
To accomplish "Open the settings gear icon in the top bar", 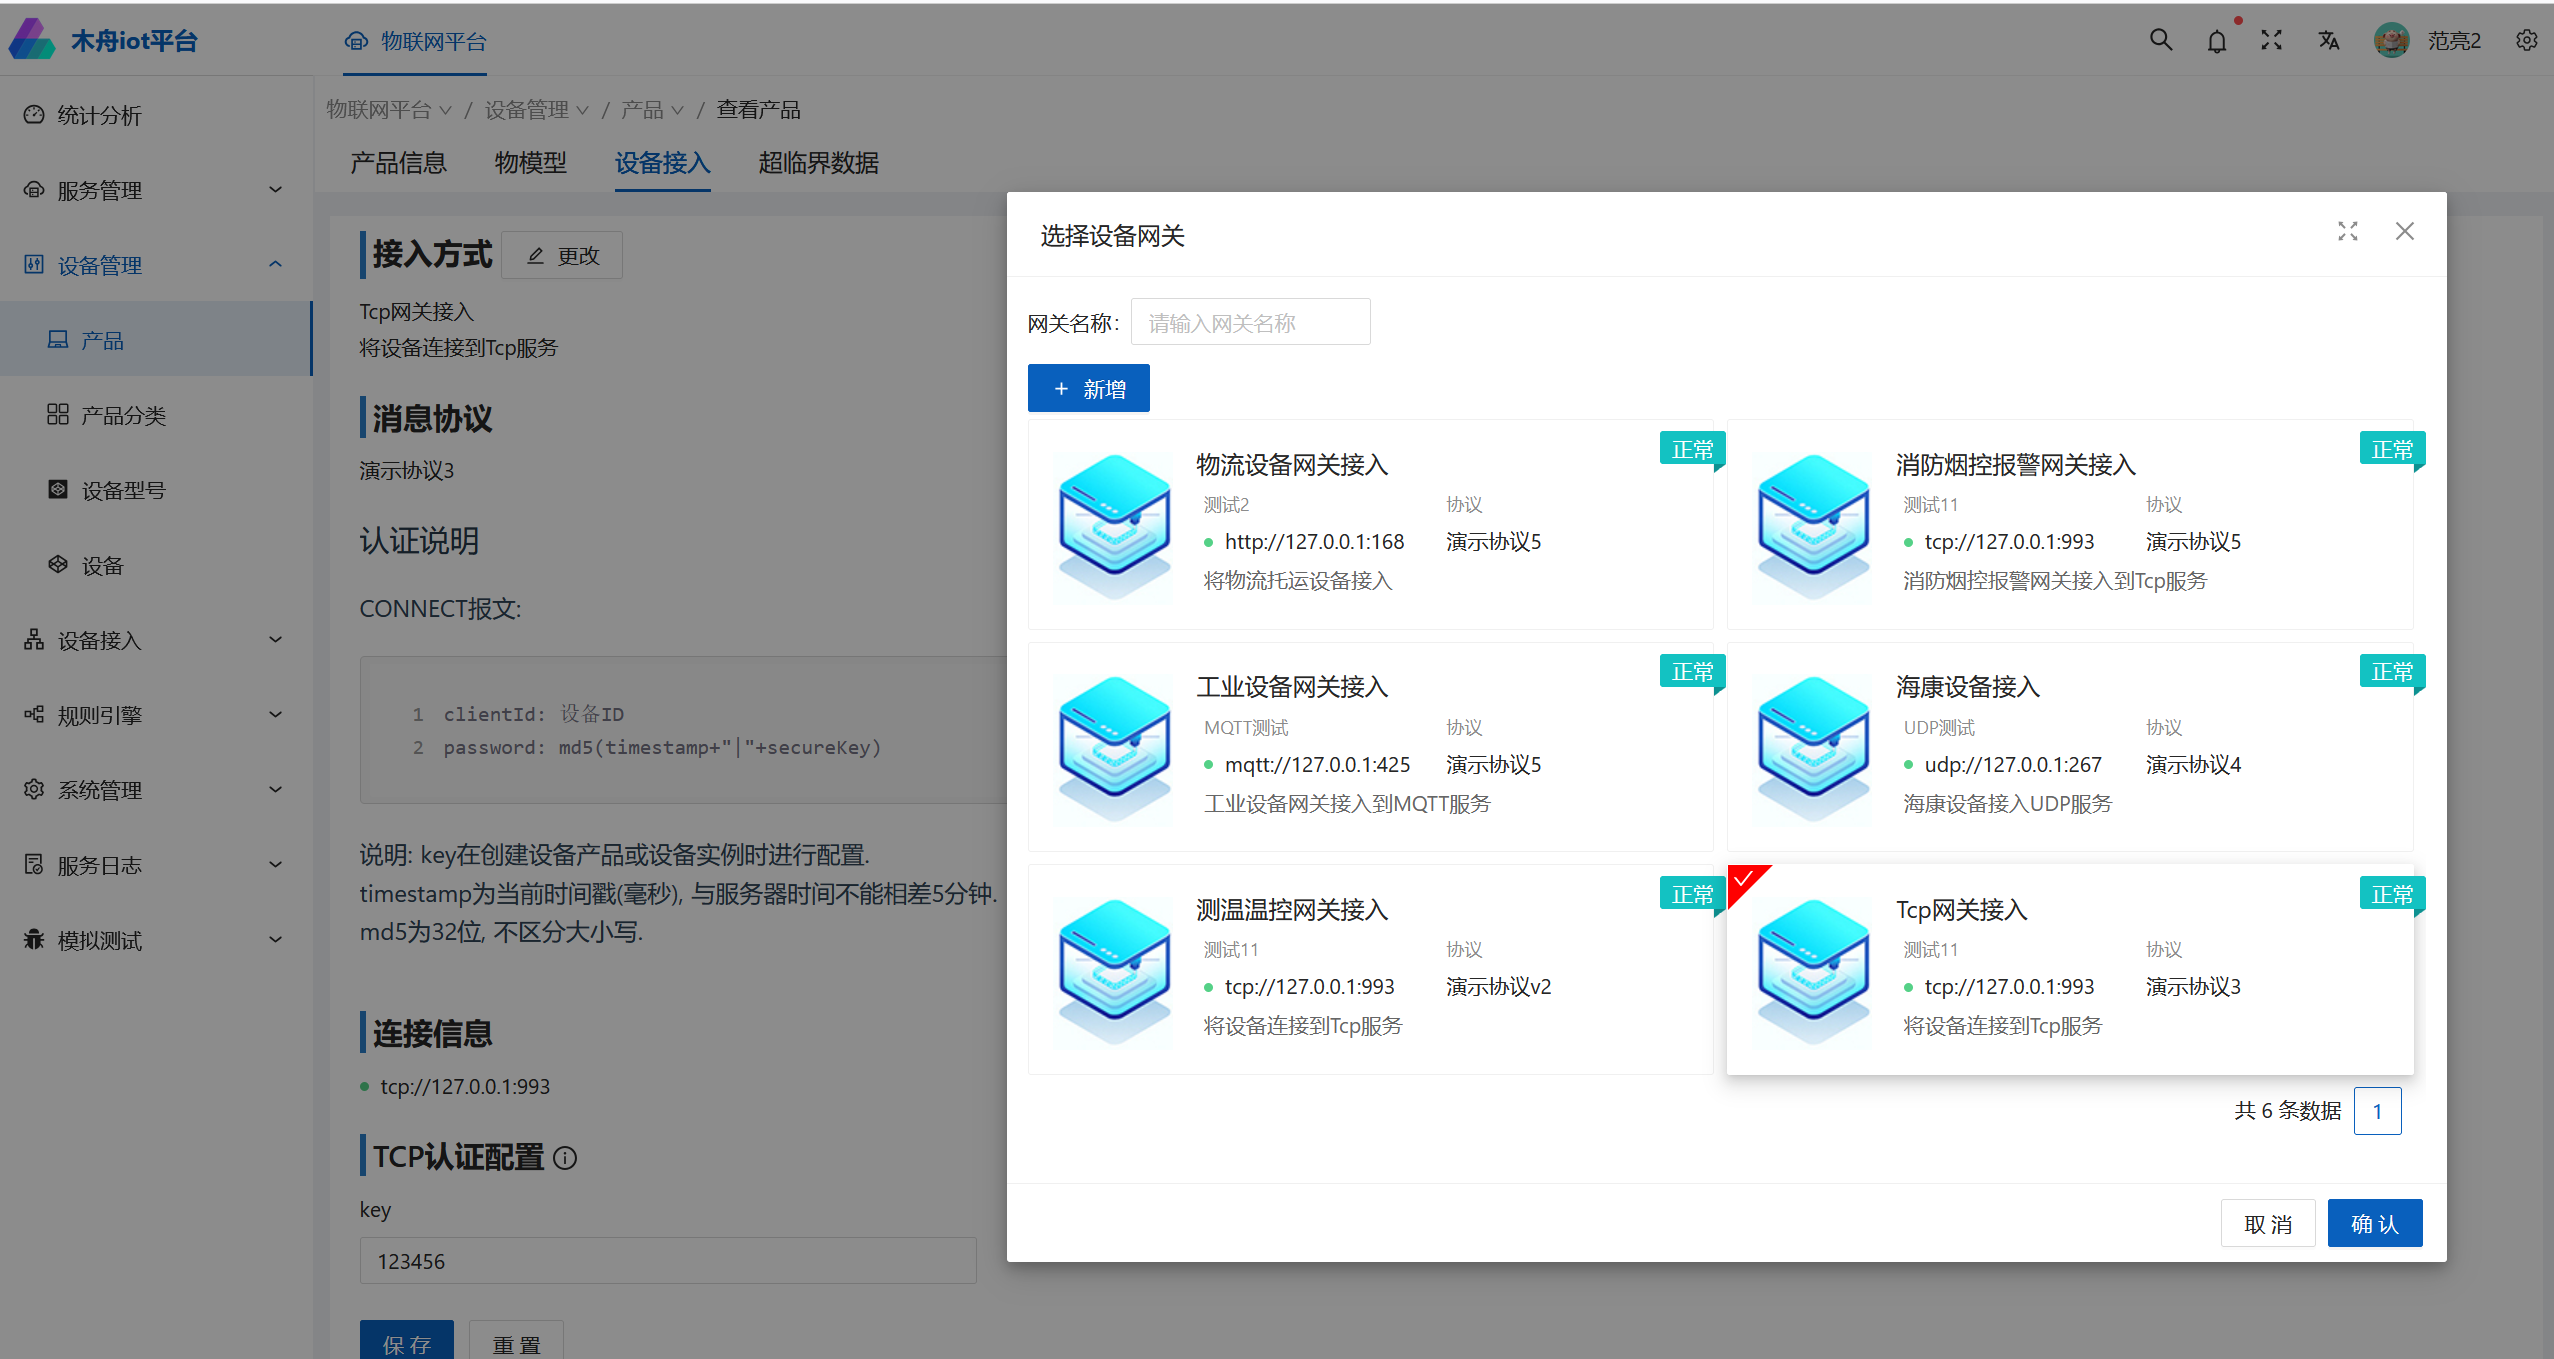I will click(2526, 40).
